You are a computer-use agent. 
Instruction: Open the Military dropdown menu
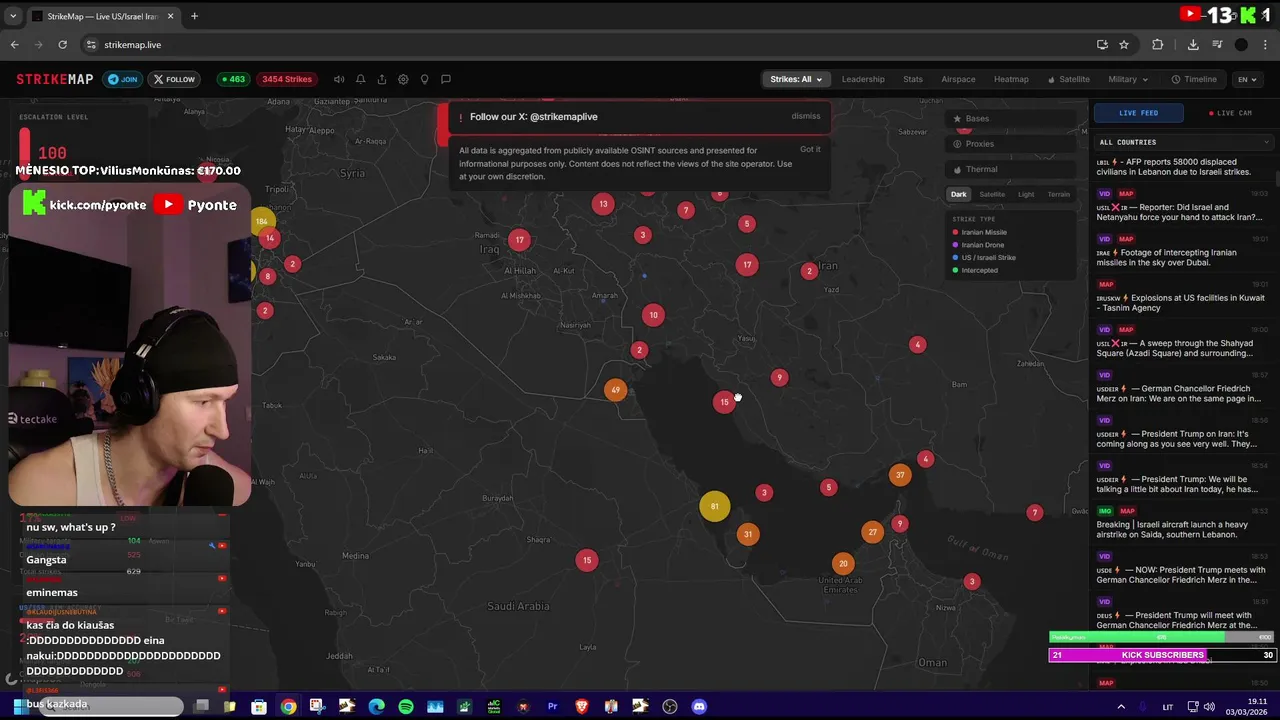1128,79
